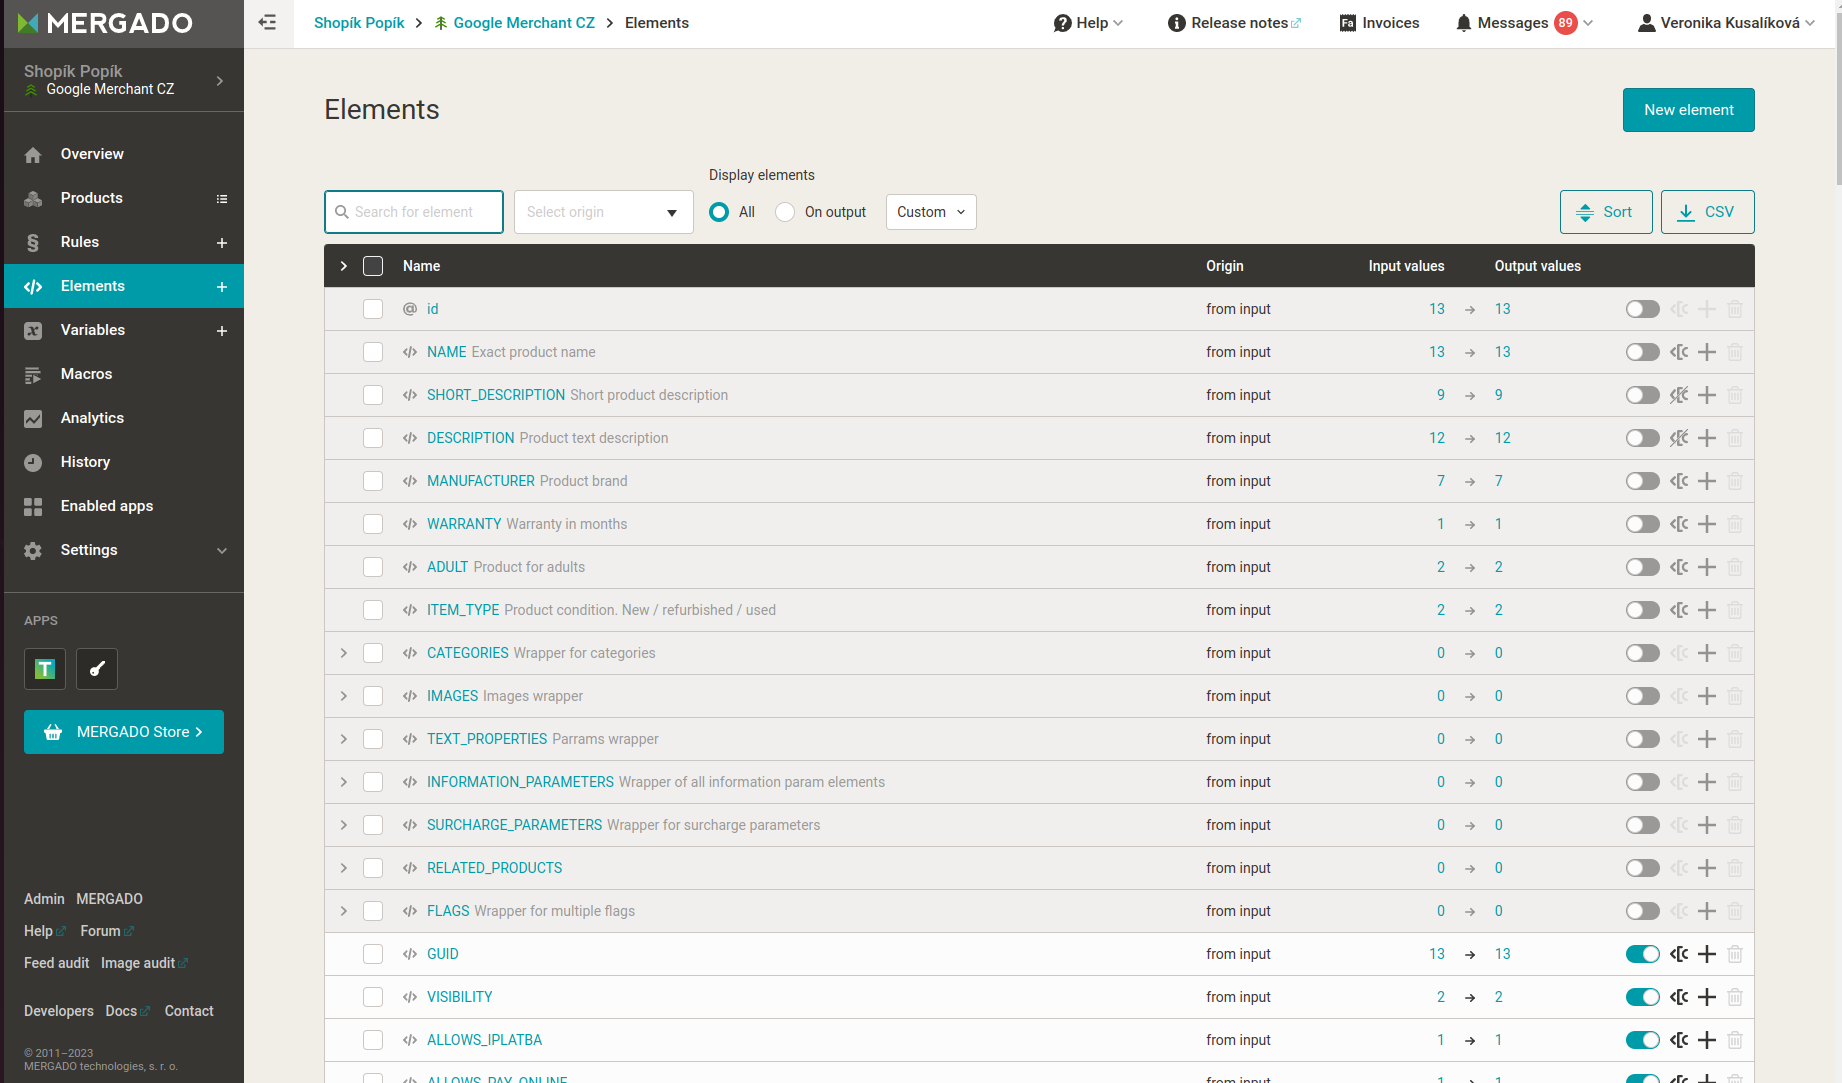Open the Select origin dropdown
This screenshot has width=1842, height=1083.
[604, 212]
